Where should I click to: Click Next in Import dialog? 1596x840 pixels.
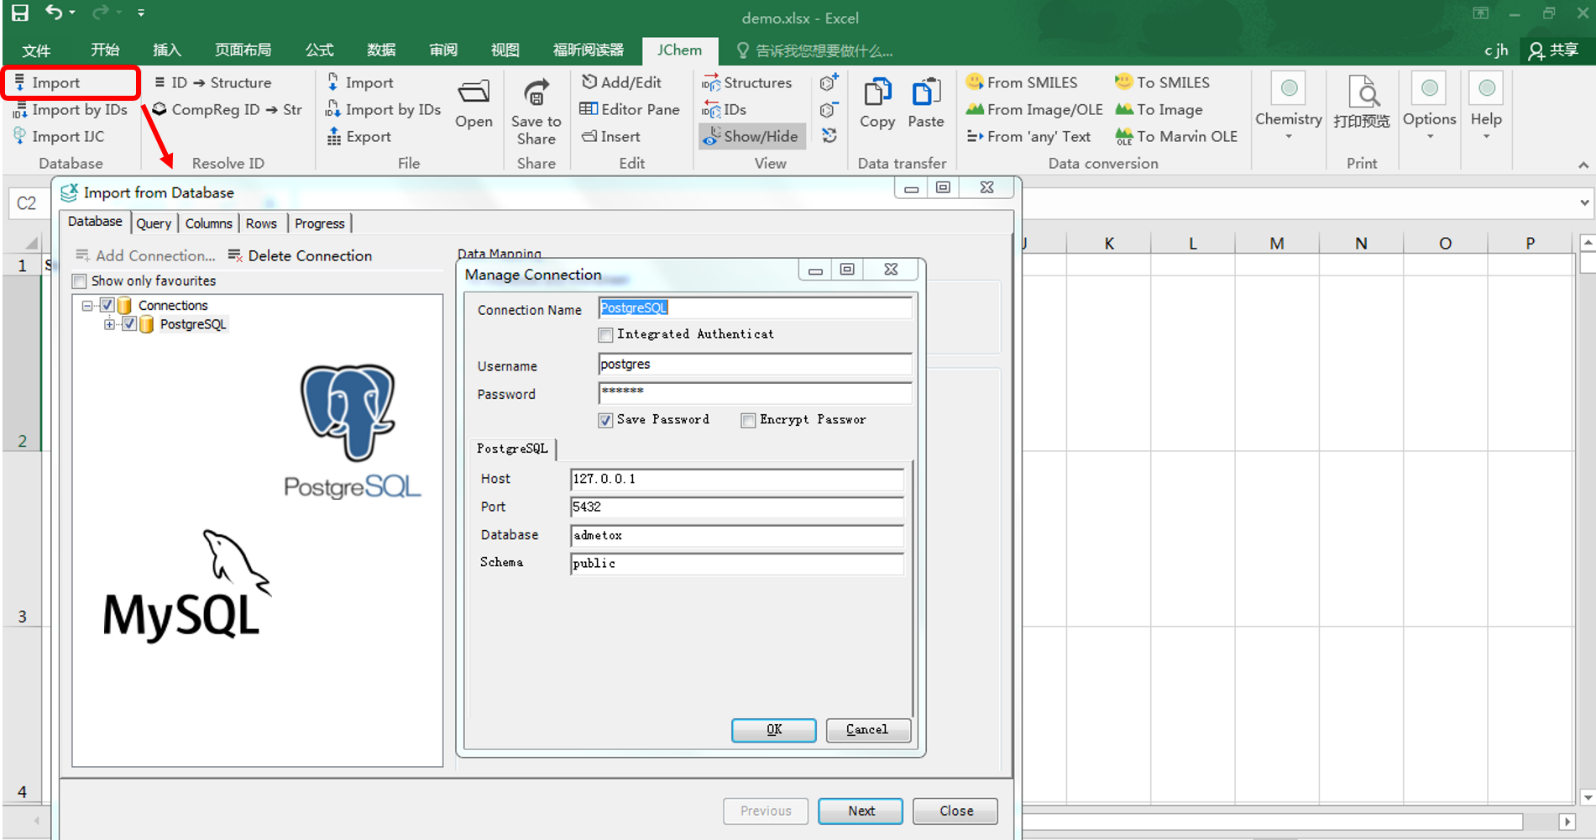click(861, 811)
